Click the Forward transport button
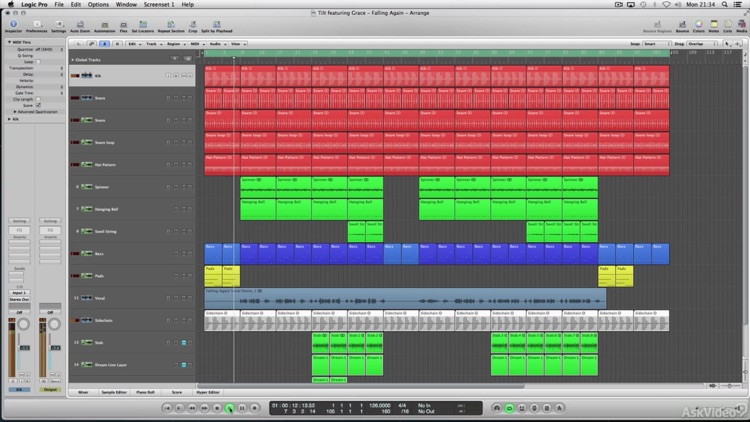750x422 pixels. coord(204,408)
